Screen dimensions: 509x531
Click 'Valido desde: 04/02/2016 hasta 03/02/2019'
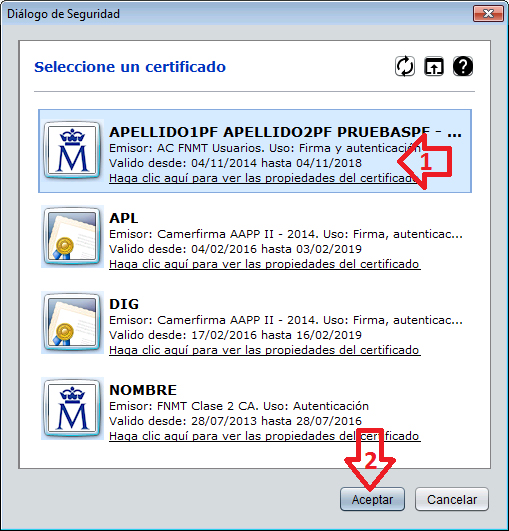click(235, 249)
